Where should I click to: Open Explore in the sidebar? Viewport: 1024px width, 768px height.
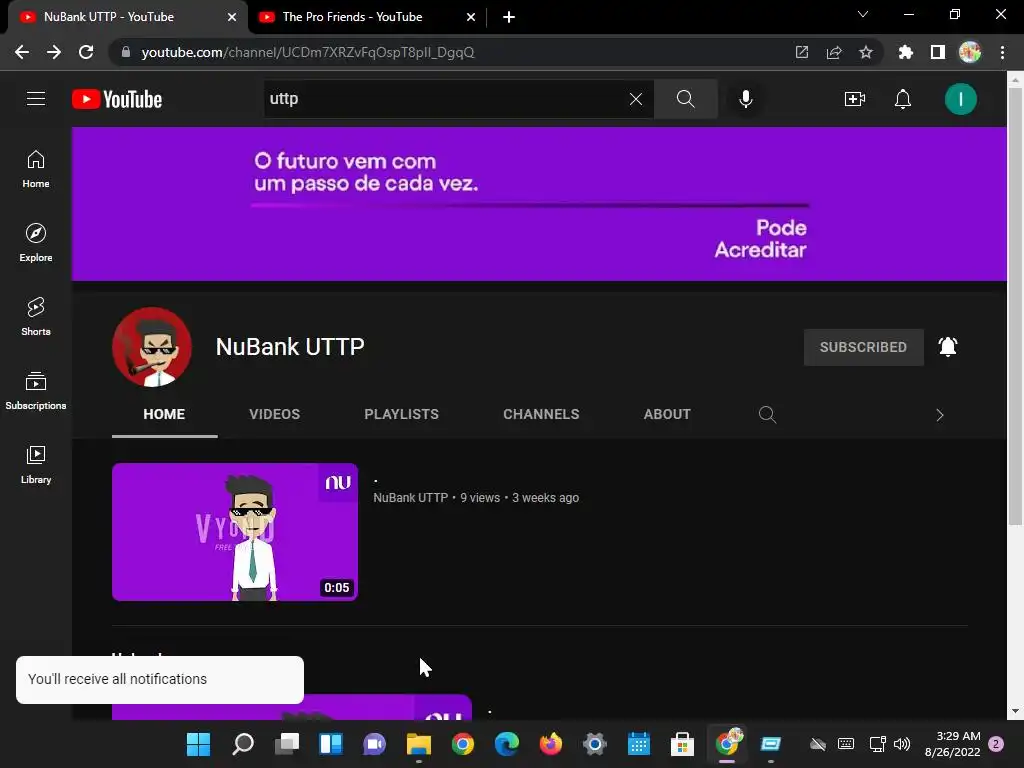pos(36,242)
